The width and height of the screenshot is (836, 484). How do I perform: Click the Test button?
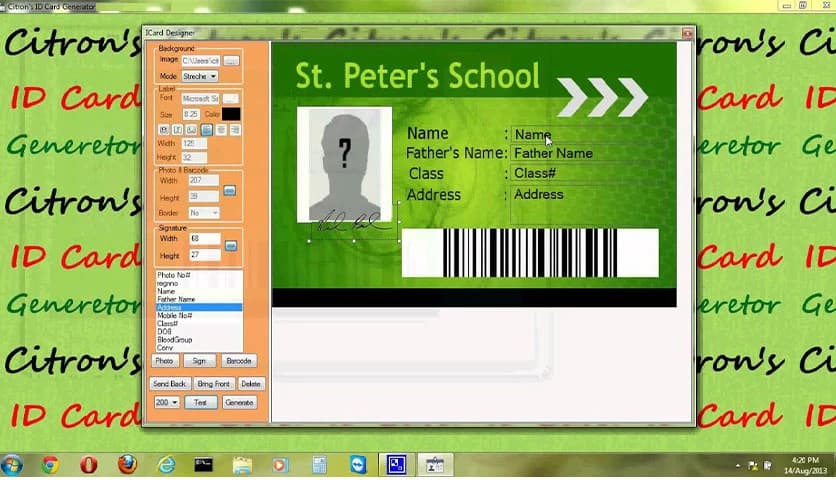coord(200,402)
